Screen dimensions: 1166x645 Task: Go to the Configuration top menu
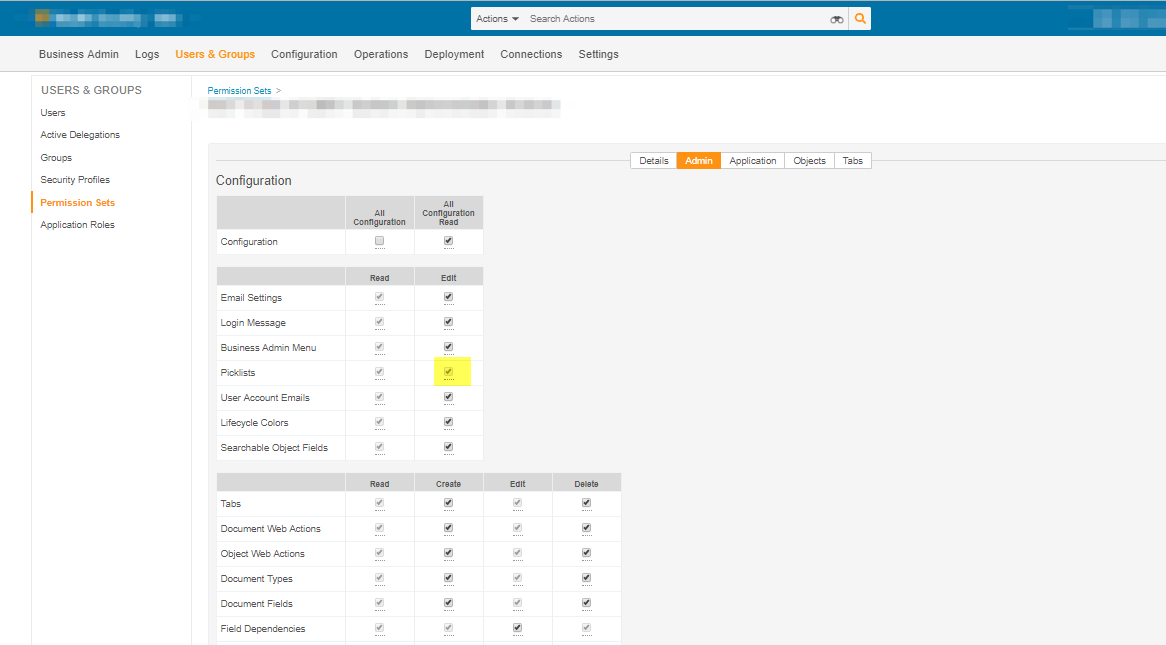(x=304, y=54)
